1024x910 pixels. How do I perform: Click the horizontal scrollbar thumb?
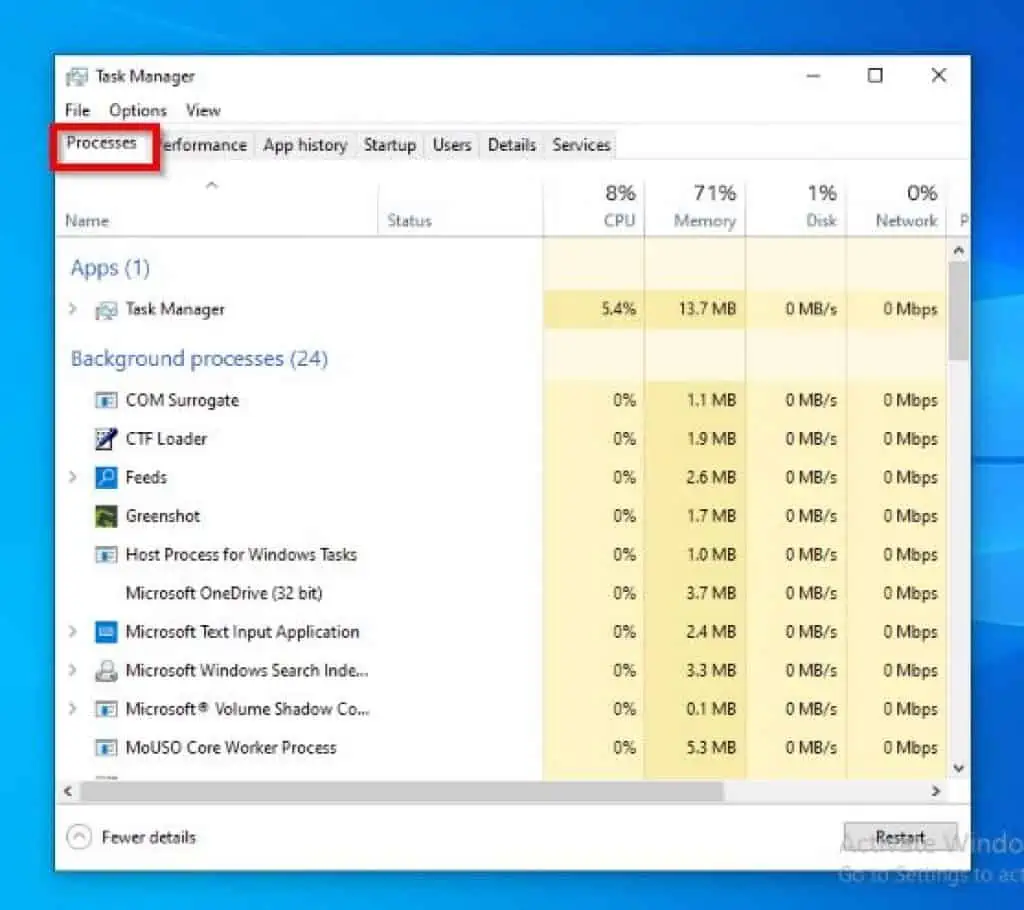tap(402, 791)
